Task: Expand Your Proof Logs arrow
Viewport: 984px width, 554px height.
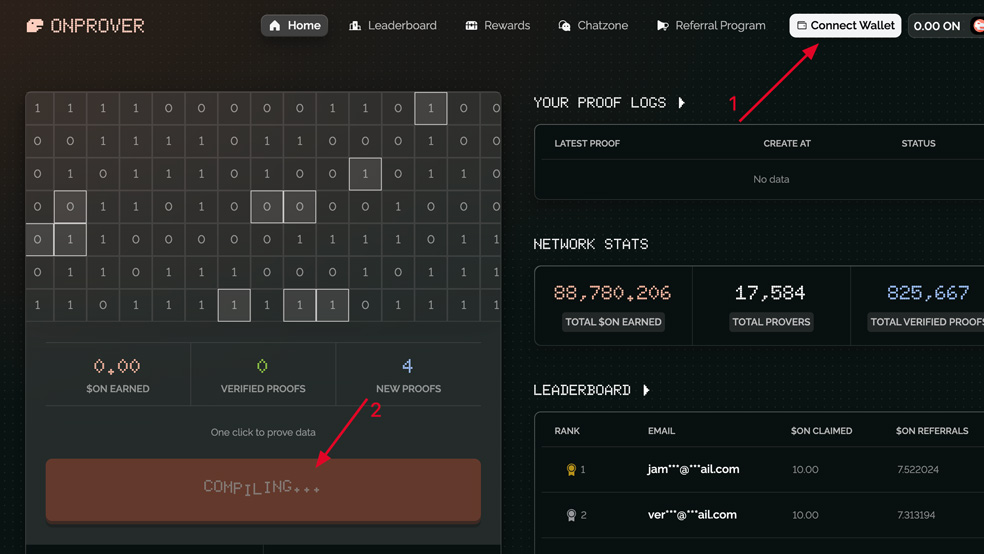Action: tap(682, 102)
